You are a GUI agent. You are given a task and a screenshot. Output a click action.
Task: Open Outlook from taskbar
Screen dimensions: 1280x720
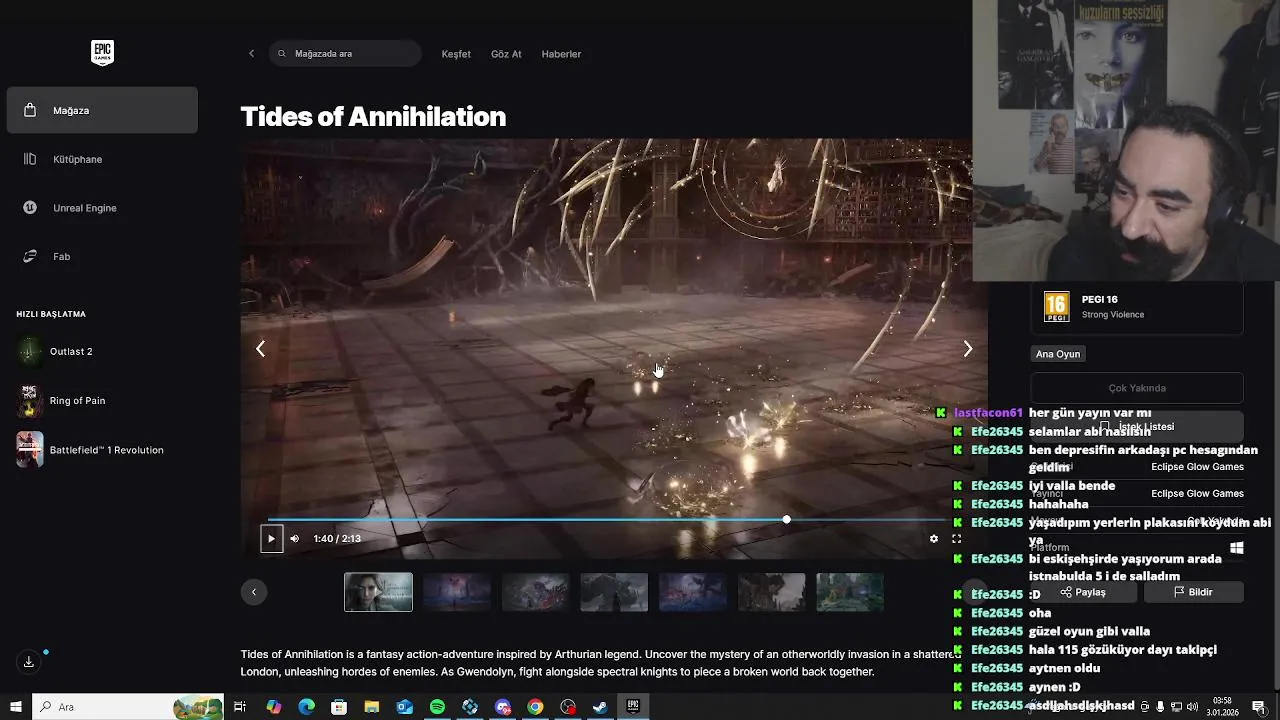[x=405, y=707]
